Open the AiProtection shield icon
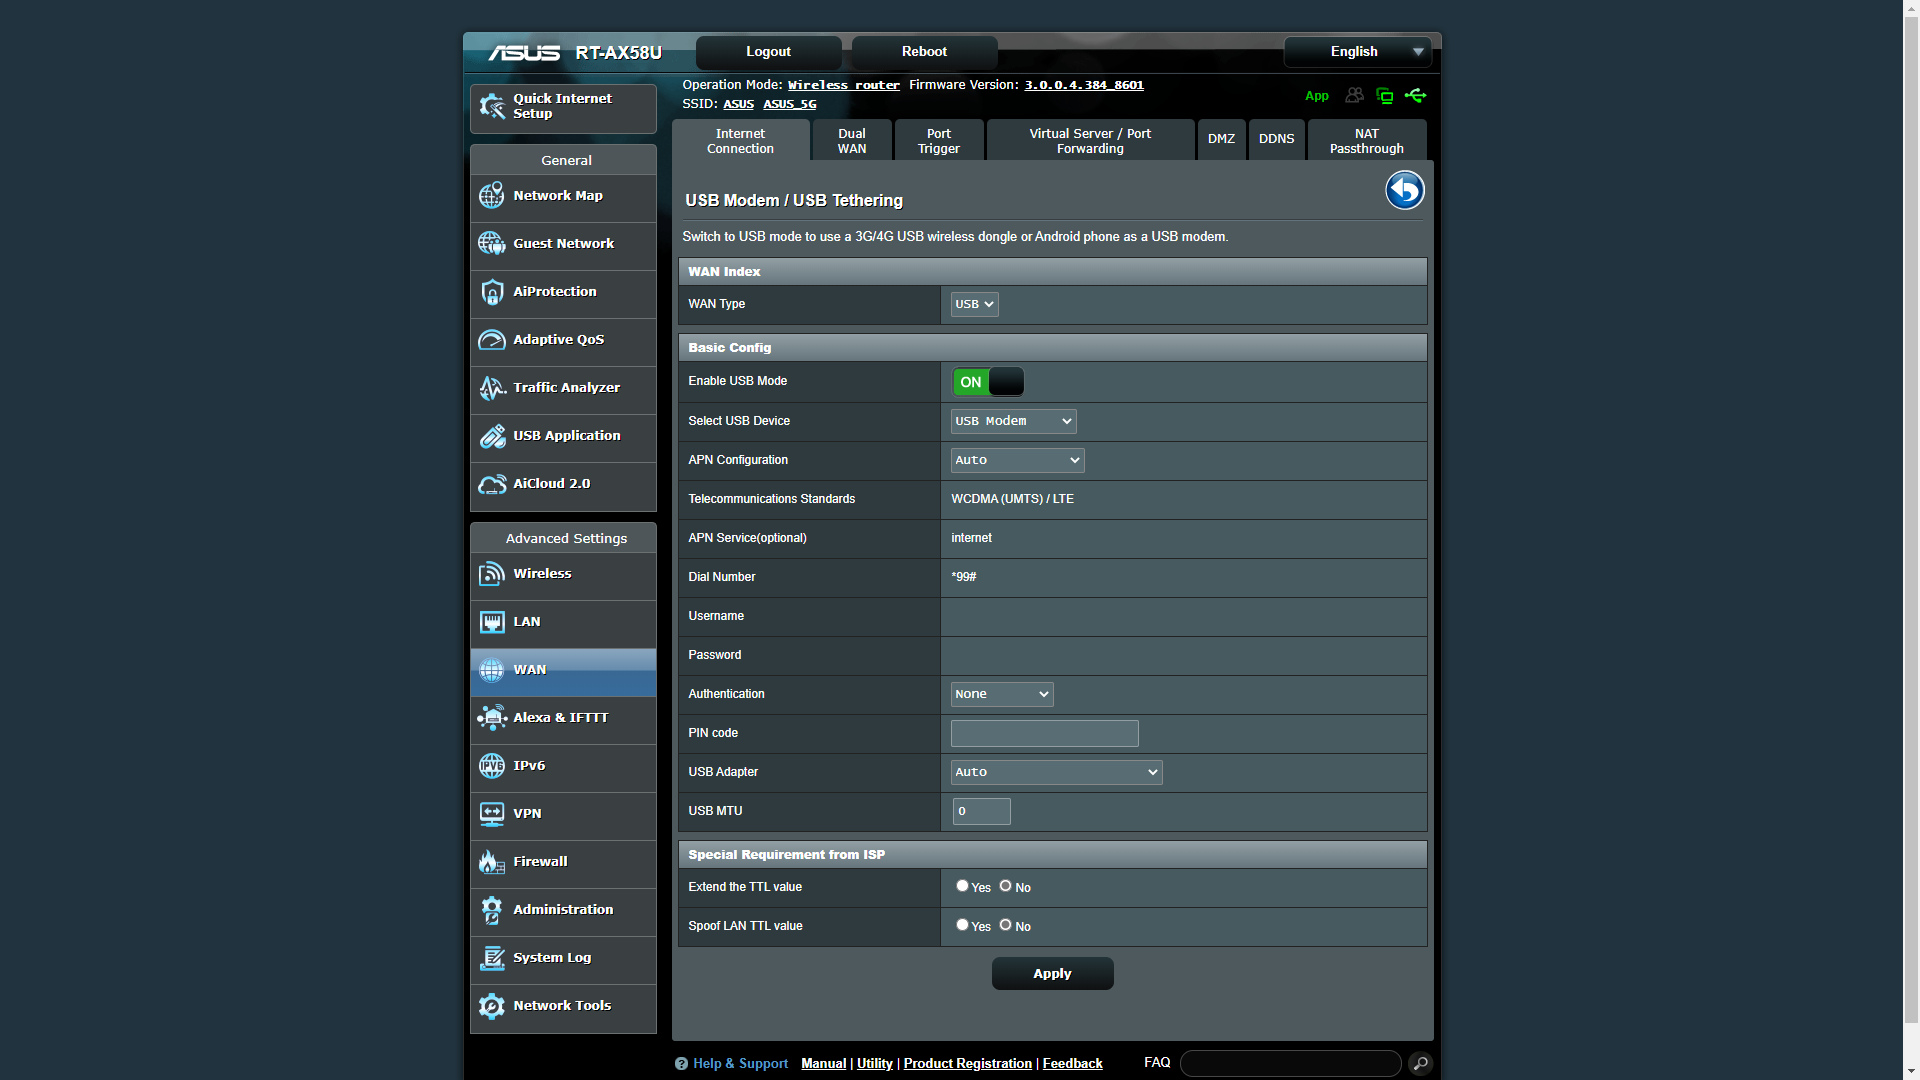The width and height of the screenshot is (1920, 1080). click(x=491, y=292)
